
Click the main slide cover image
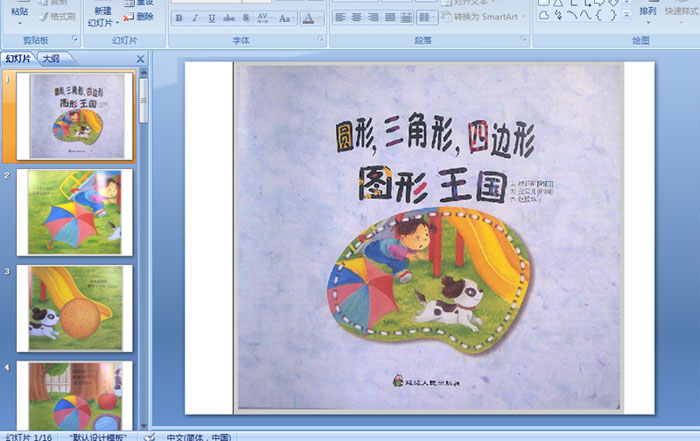428,237
